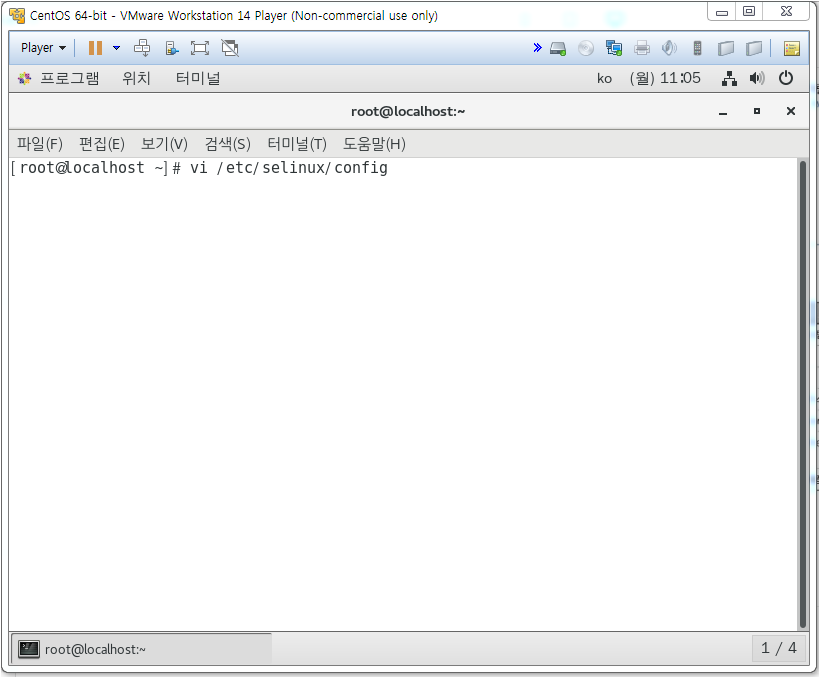
Task: Open the GNOME volume icon
Action: (x=757, y=78)
